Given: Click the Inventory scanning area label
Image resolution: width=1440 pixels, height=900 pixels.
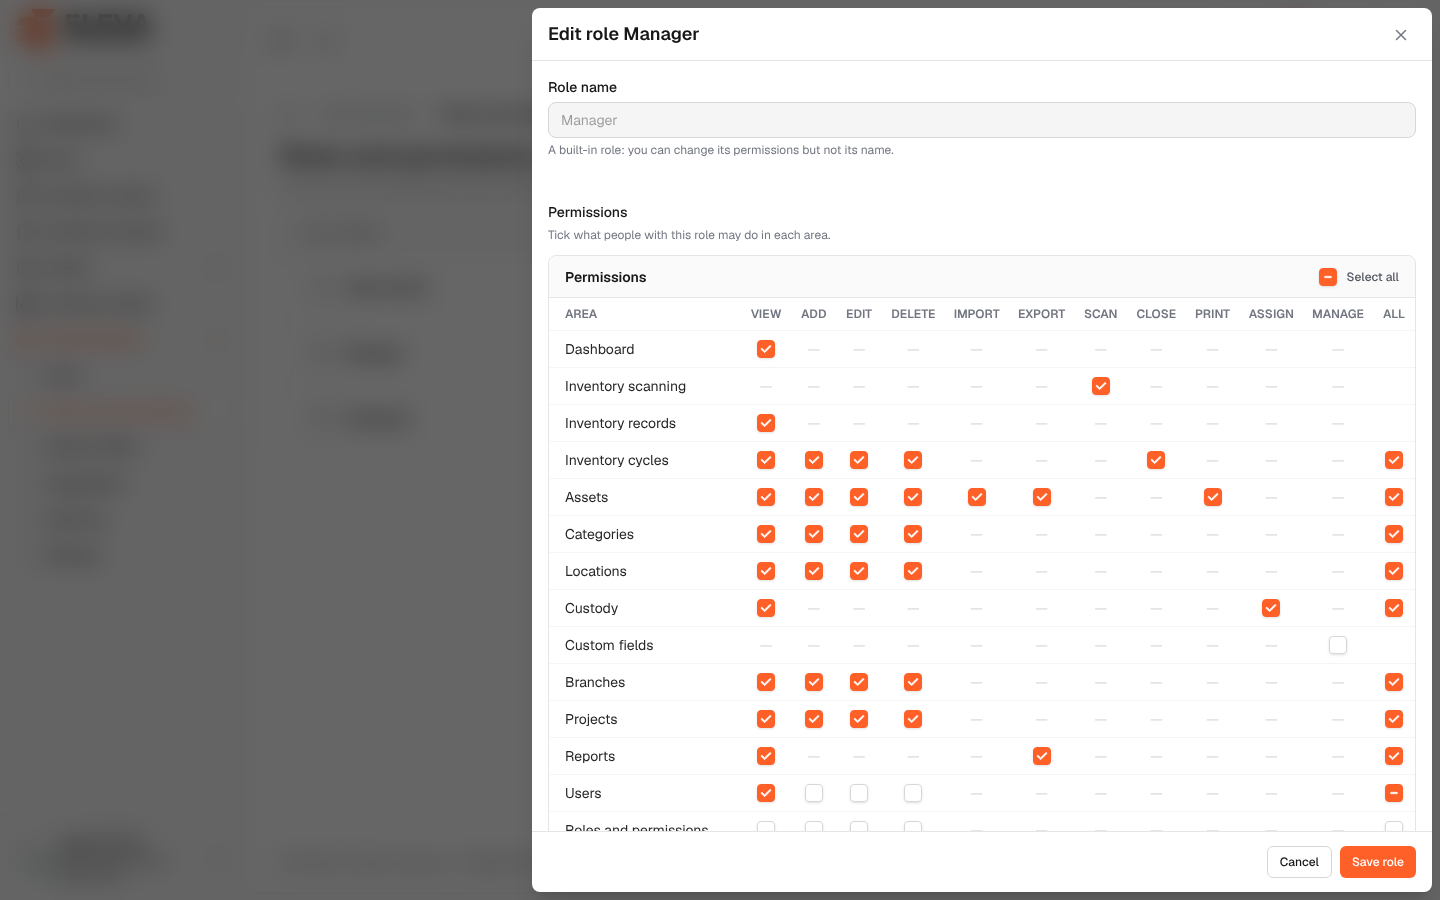Looking at the screenshot, I should coord(625,386).
